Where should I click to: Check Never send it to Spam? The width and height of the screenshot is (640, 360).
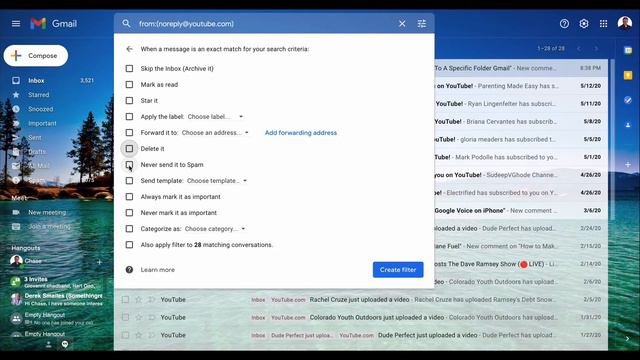coord(129,164)
